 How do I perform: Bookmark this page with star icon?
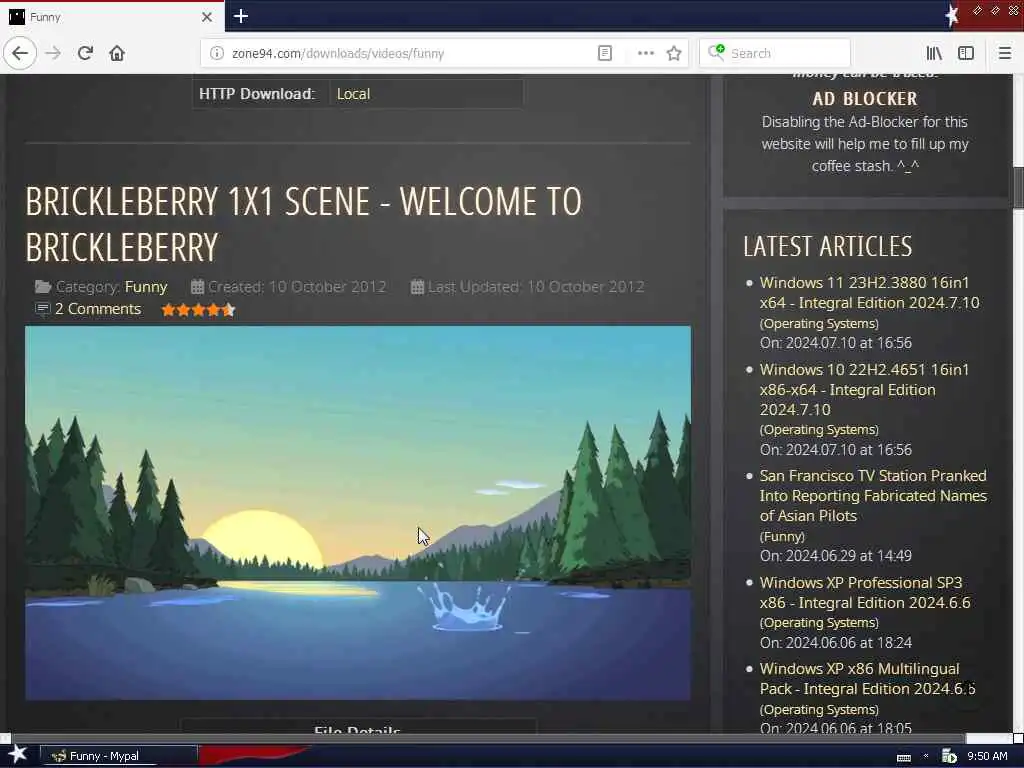coord(674,53)
